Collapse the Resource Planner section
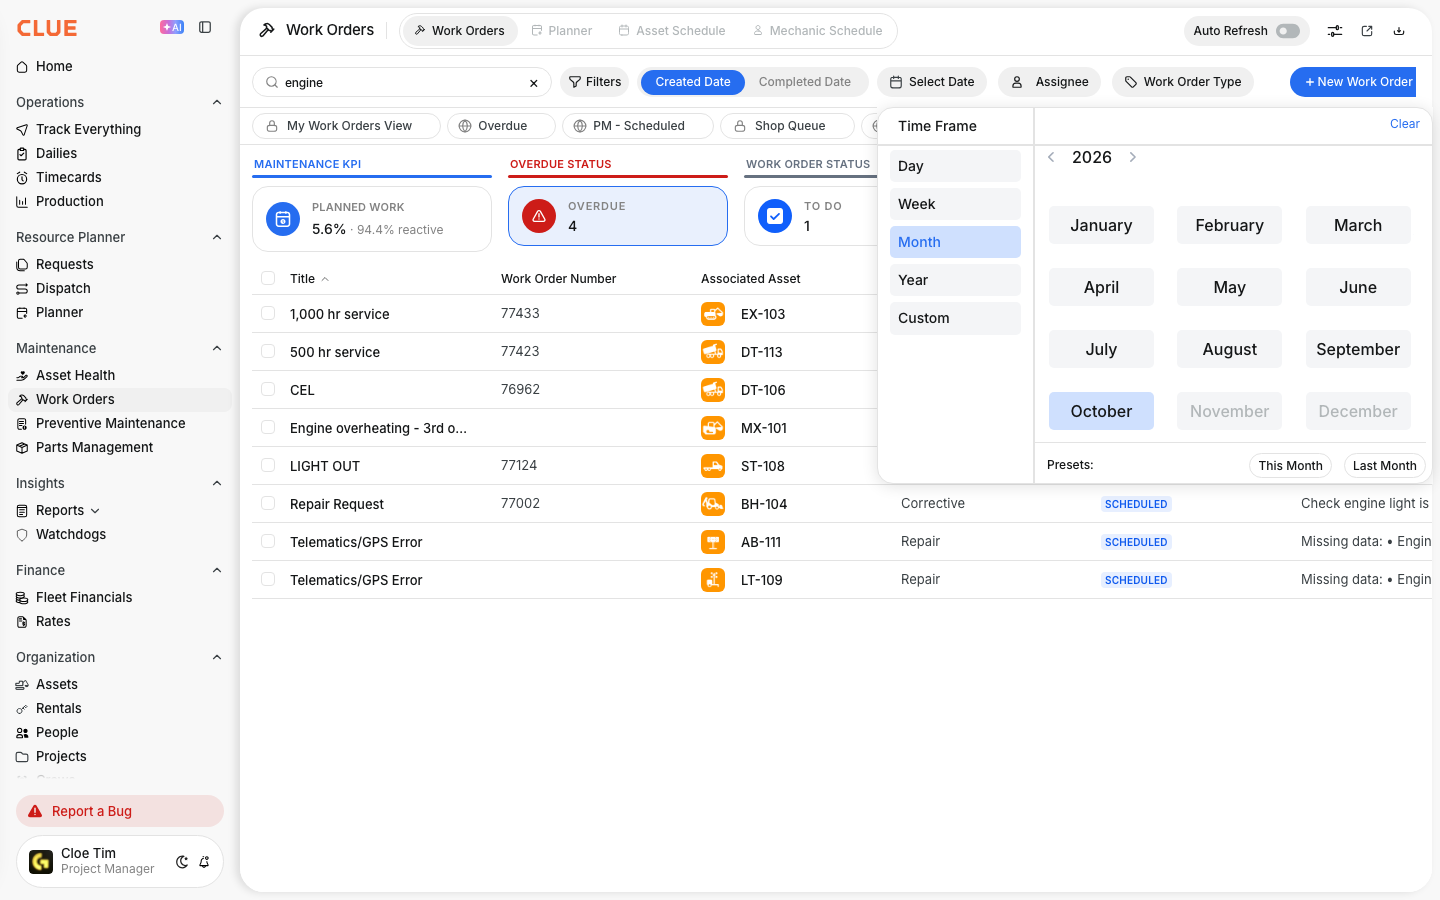The width and height of the screenshot is (1440, 900). [x=217, y=237]
